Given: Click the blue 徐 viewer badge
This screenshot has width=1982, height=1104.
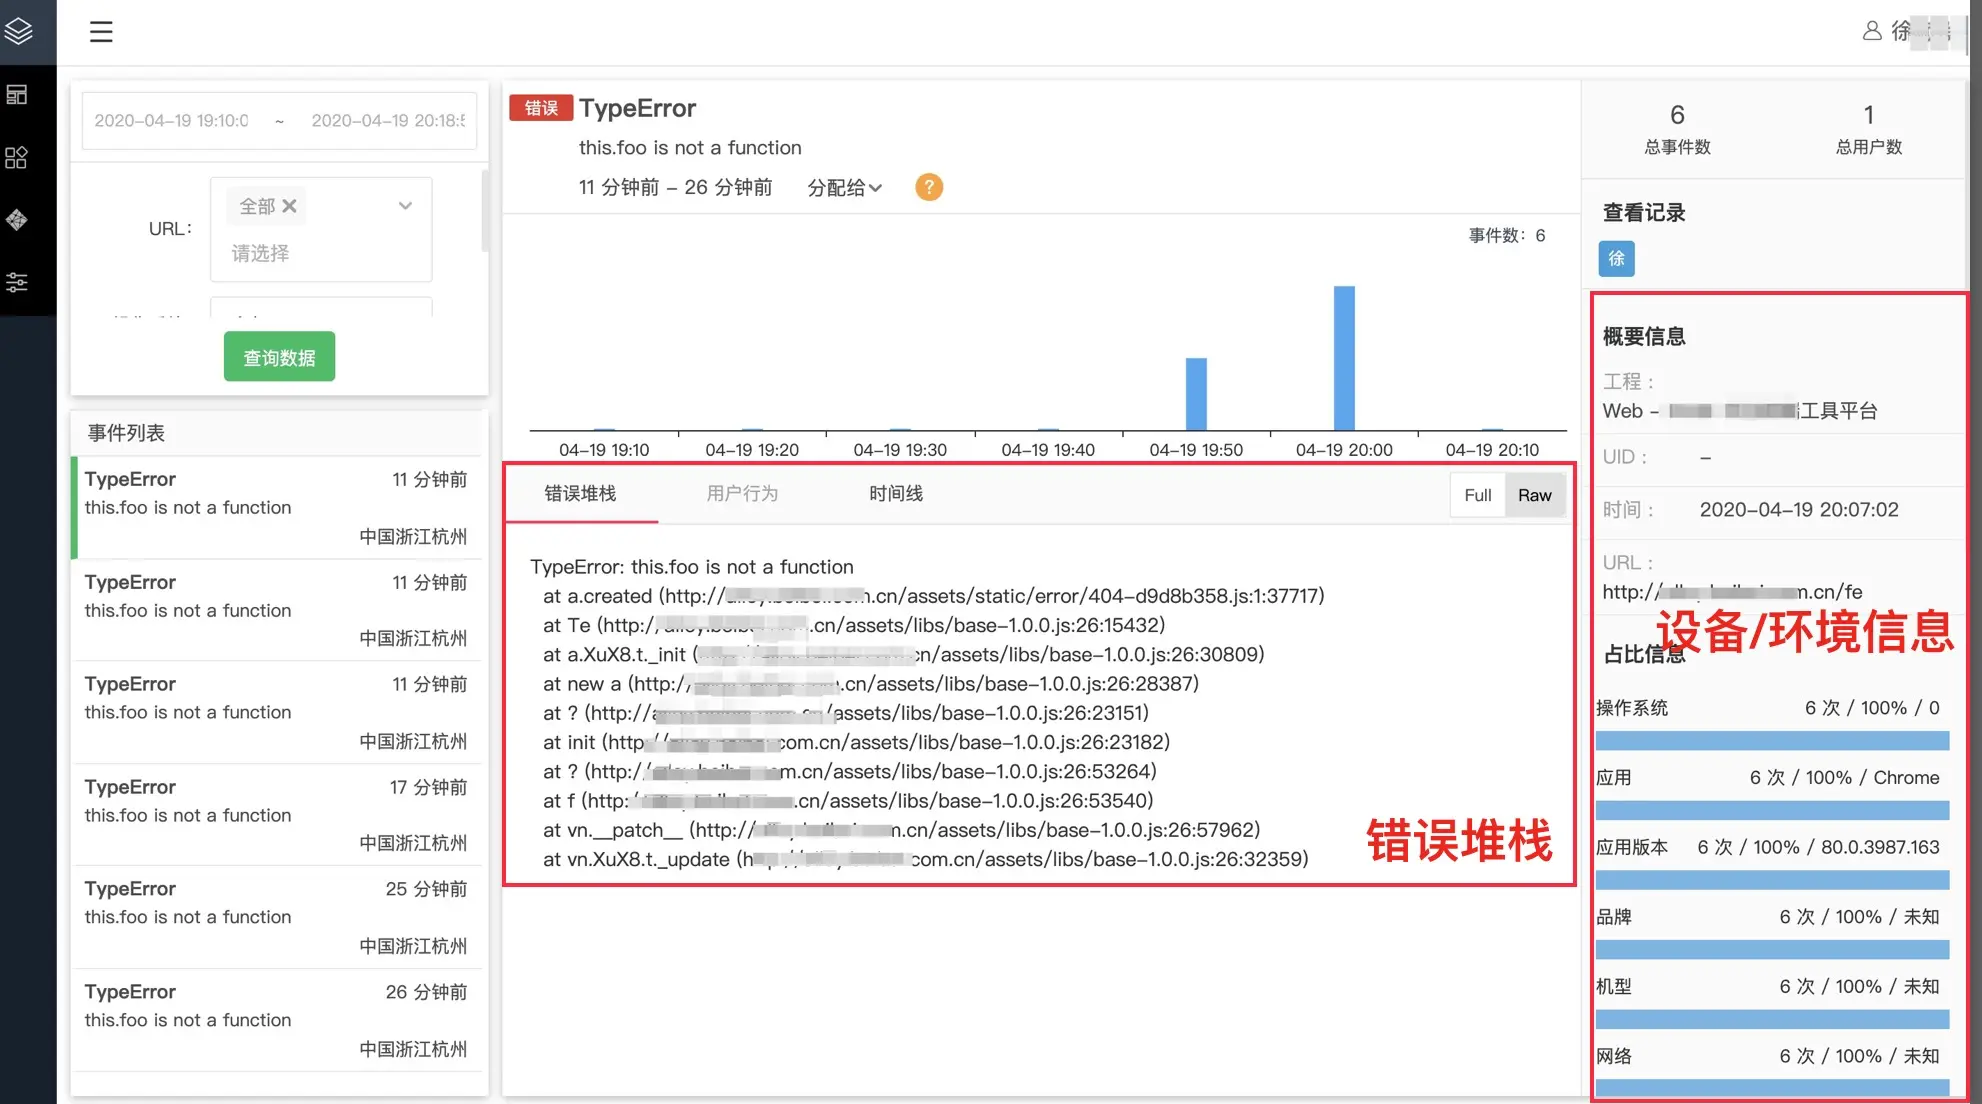Looking at the screenshot, I should tap(1616, 258).
